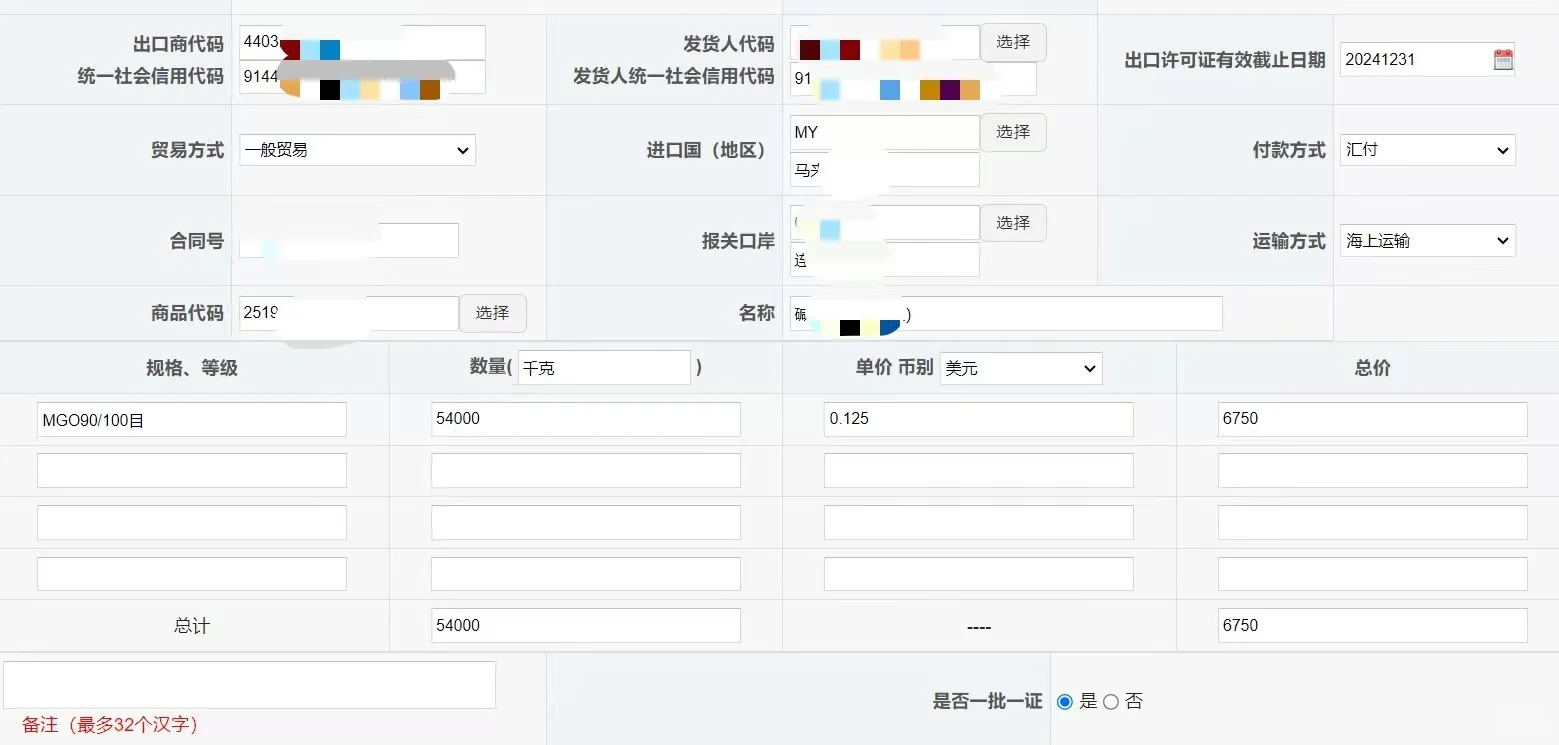
Task: Change the currency dropdown from 美元
Action: coord(1019,368)
